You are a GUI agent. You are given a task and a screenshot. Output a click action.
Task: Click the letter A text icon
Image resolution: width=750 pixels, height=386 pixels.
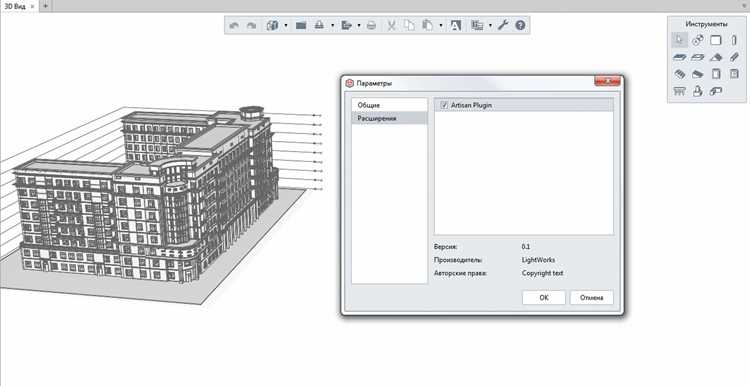pos(455,25)
